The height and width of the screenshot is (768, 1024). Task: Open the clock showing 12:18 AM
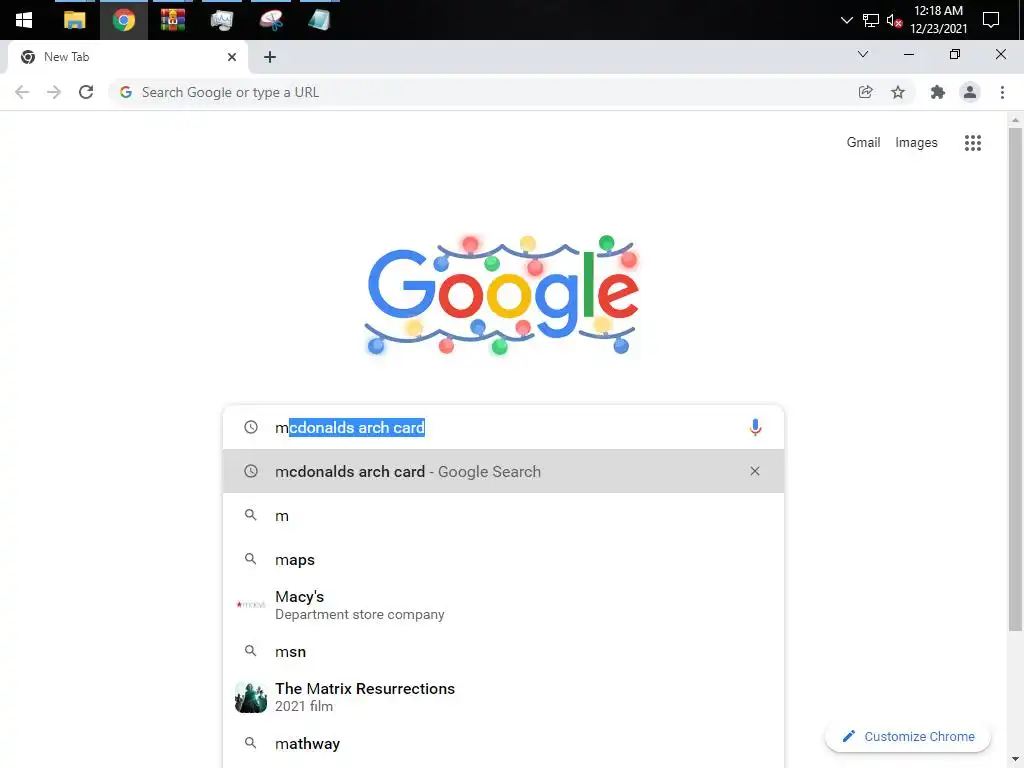pos(938,20)
